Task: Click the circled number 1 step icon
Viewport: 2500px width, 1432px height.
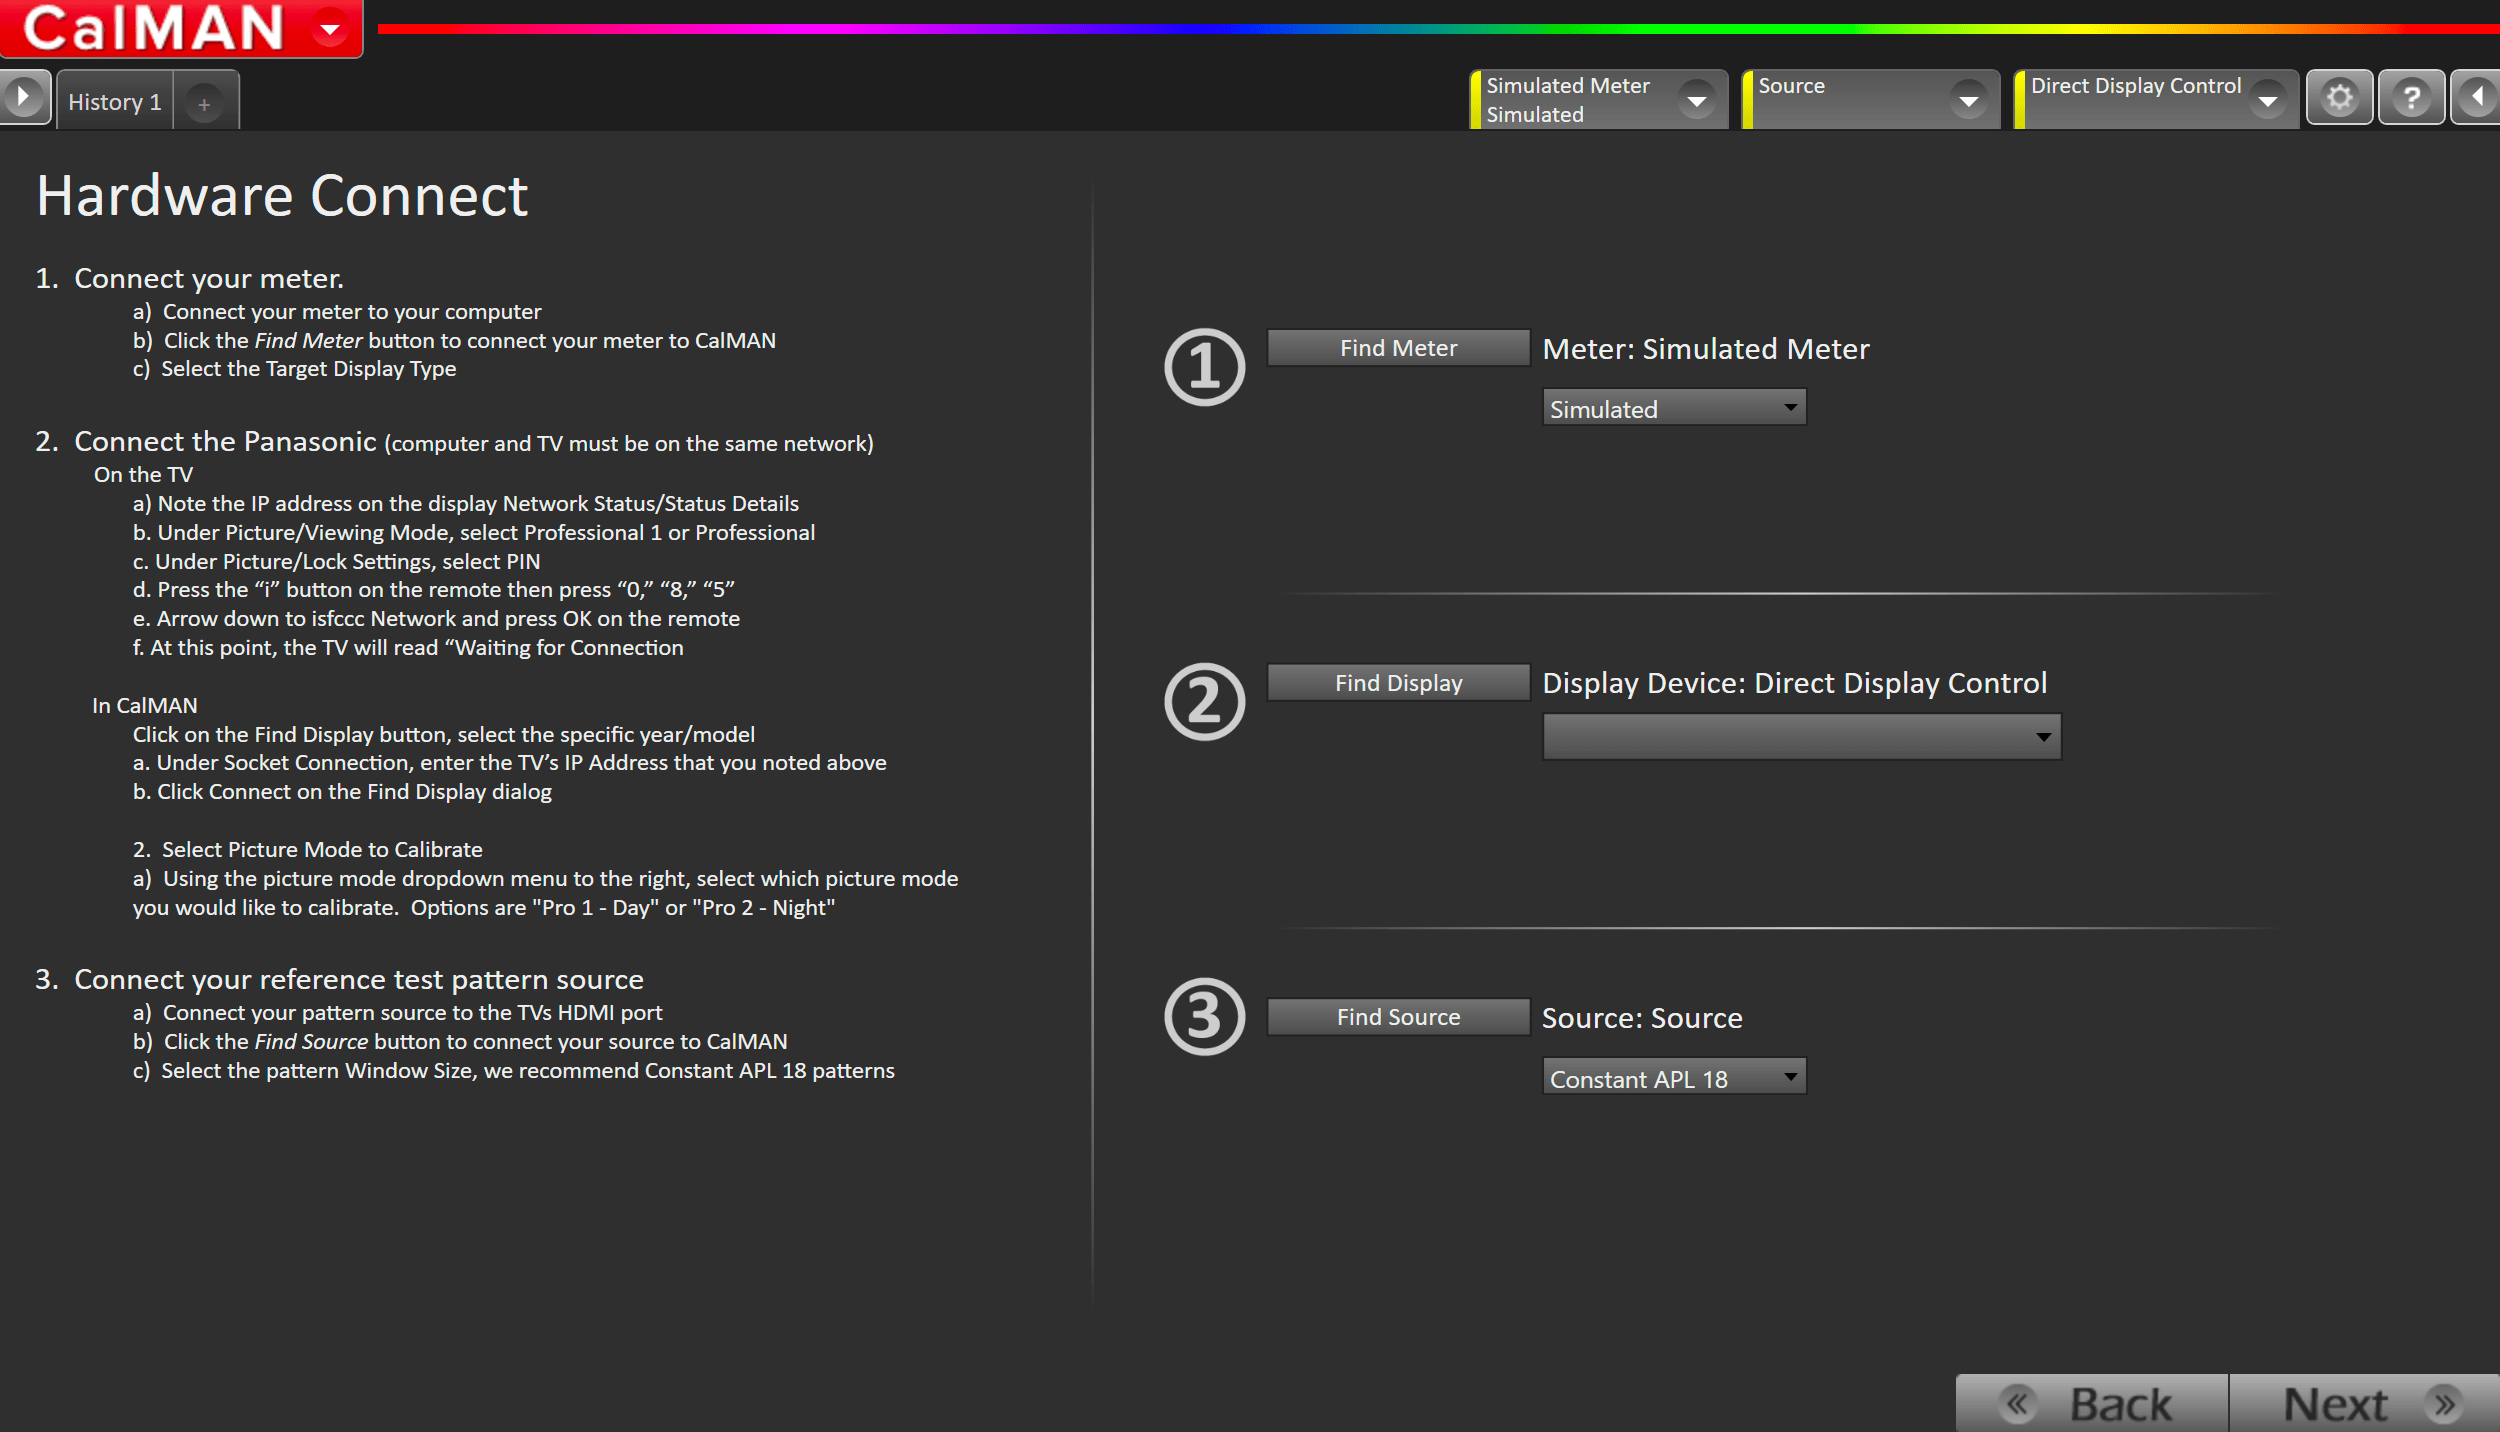Action: tap(1204, 367)
